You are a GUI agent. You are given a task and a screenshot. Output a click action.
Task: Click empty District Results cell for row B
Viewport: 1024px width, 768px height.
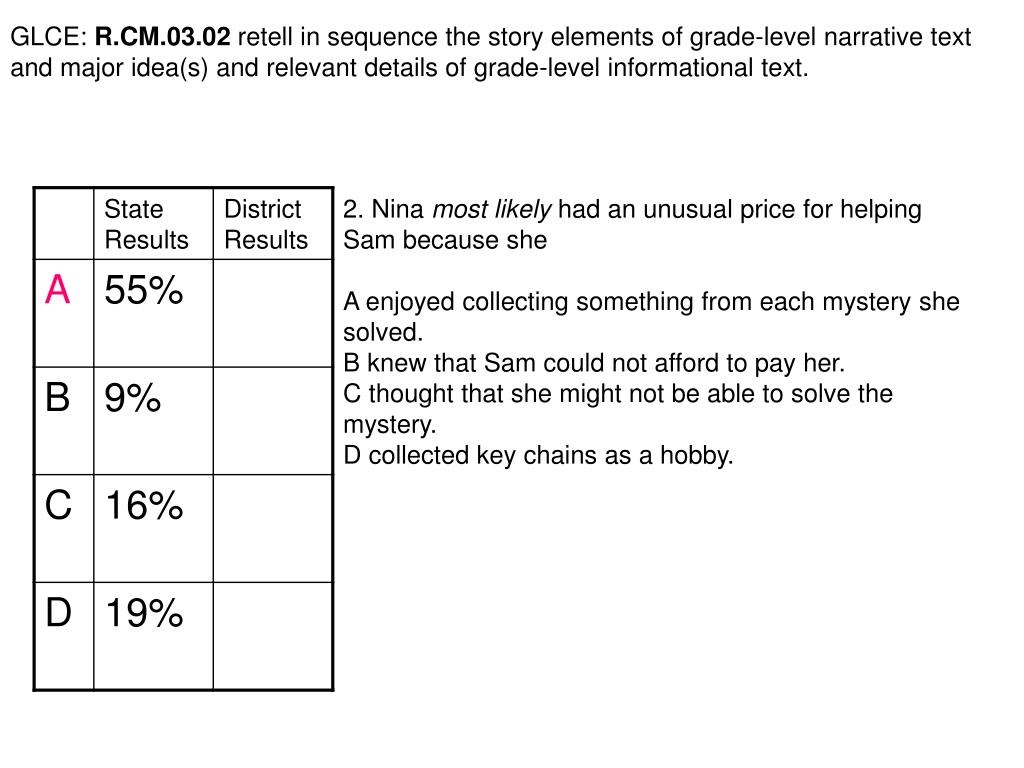pyautogui.click(x=273, y=421)
